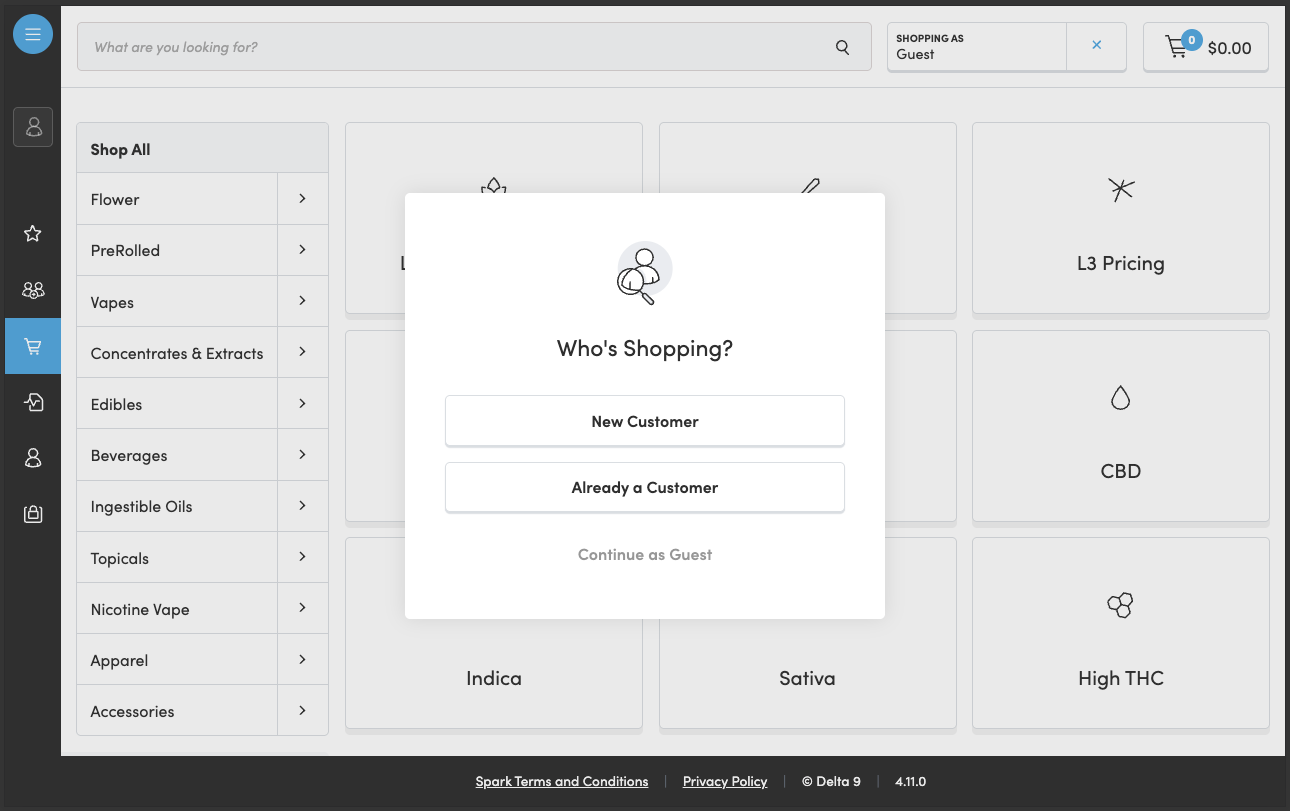1290x811 pixels.
Task: Click the New Customer button
Action: click(645, 421)
